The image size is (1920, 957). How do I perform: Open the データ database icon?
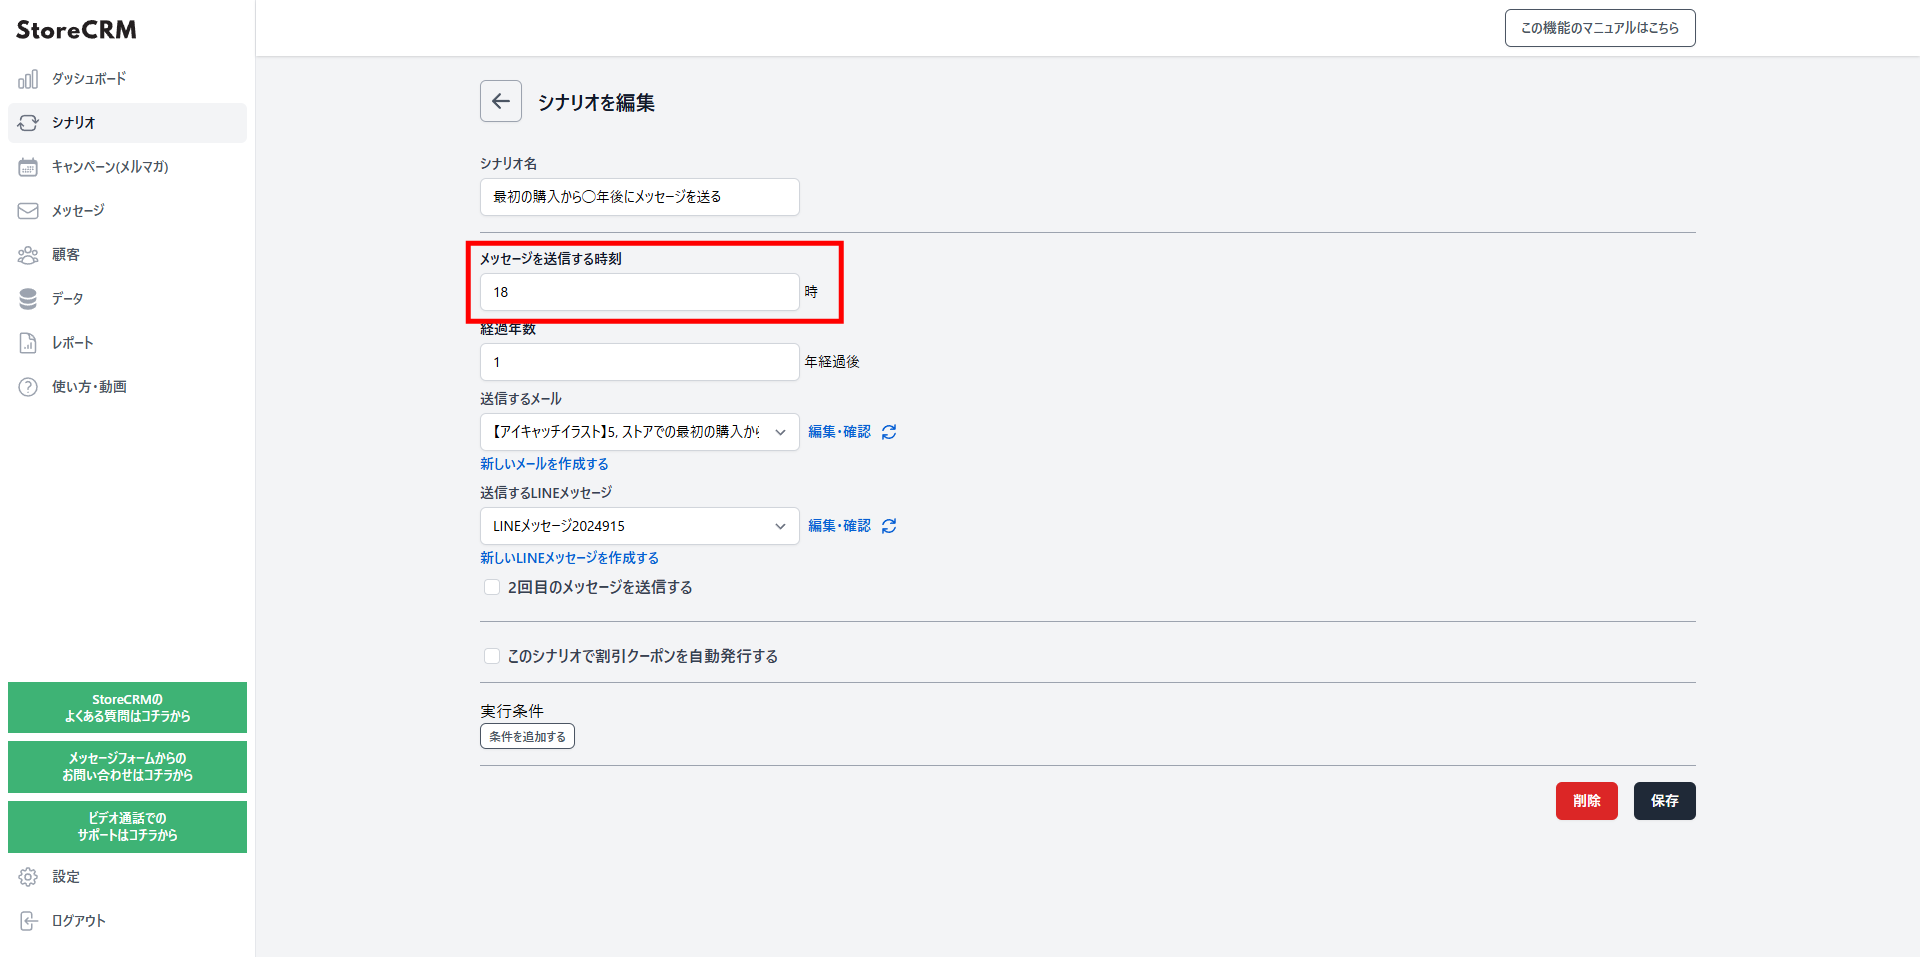click(x=28, y=299)
